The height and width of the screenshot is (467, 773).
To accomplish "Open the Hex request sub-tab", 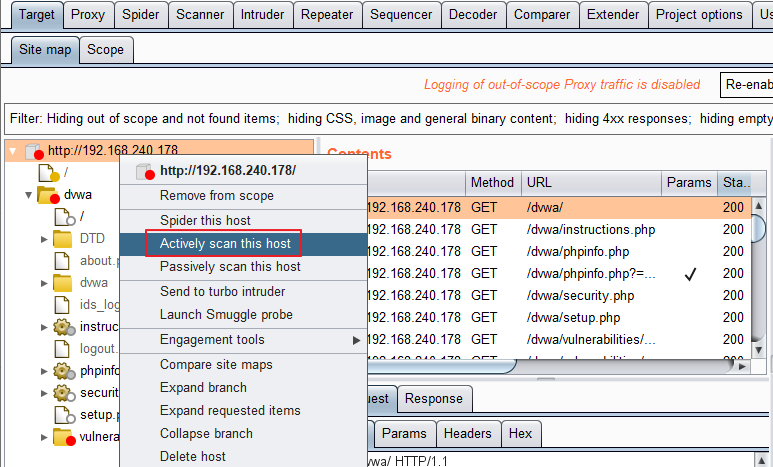I will point(521,434).
